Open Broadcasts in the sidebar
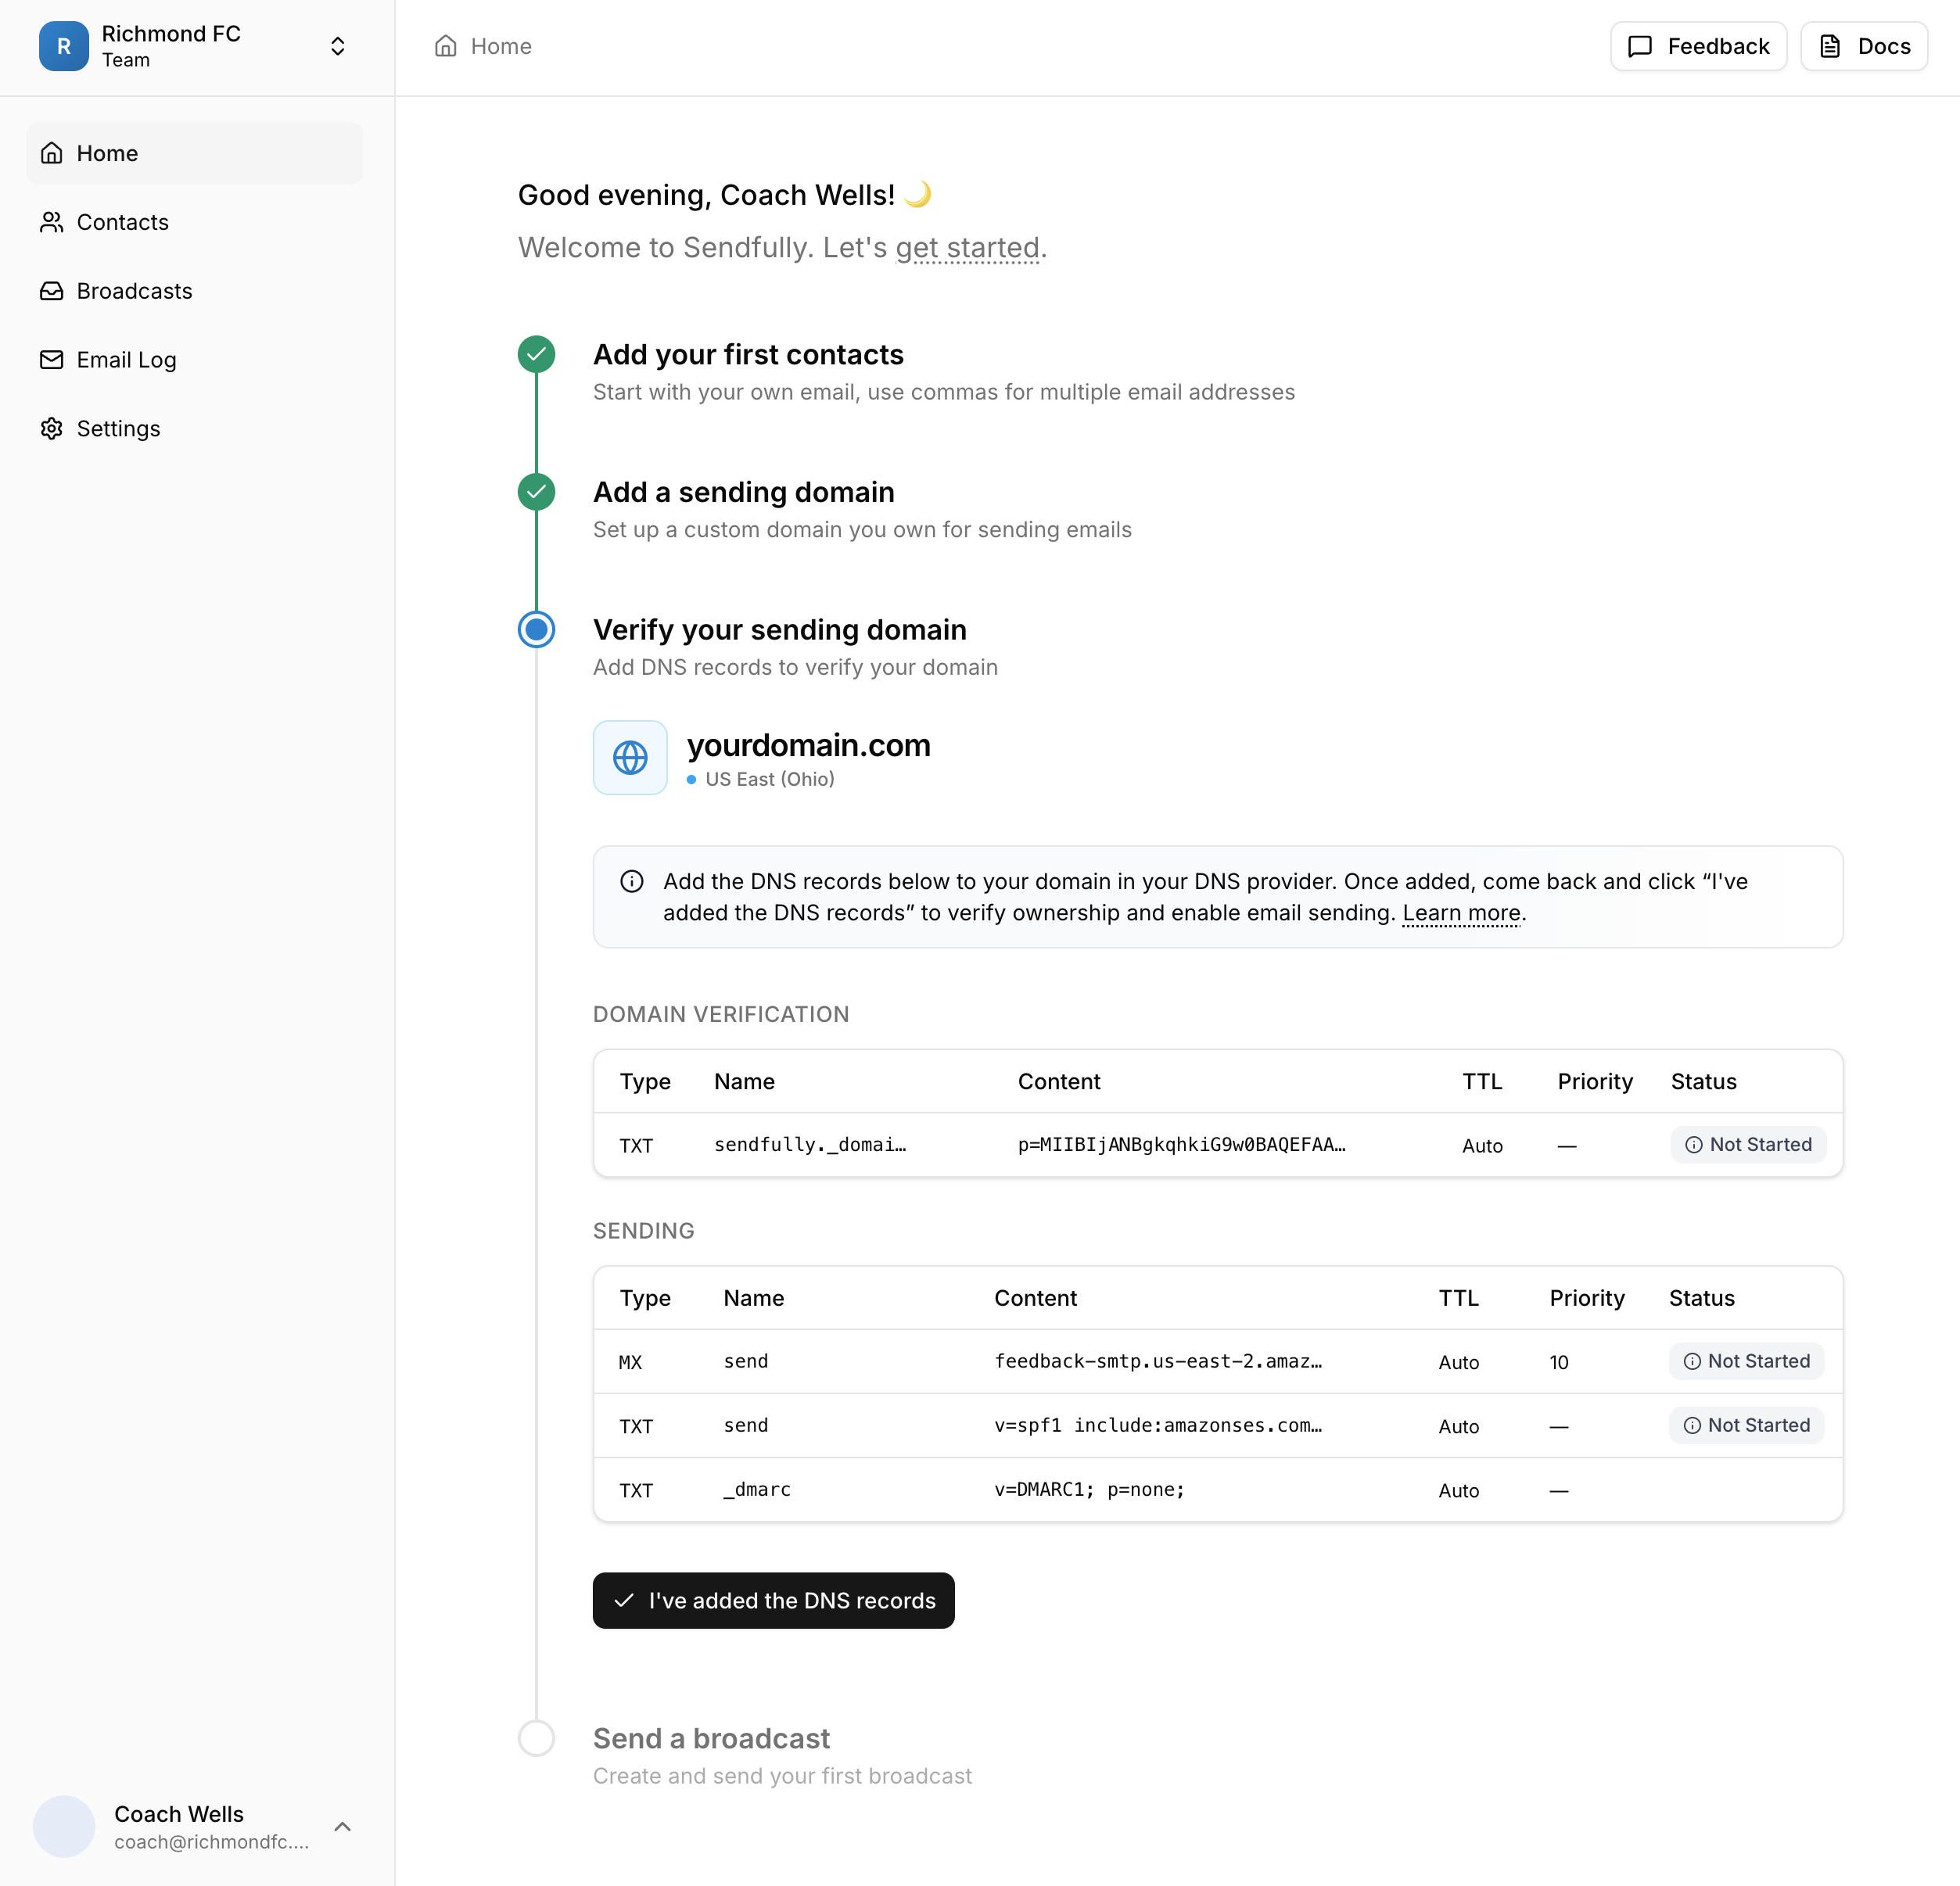This screenshot has width=1960, height=1886. coord(134,291)
